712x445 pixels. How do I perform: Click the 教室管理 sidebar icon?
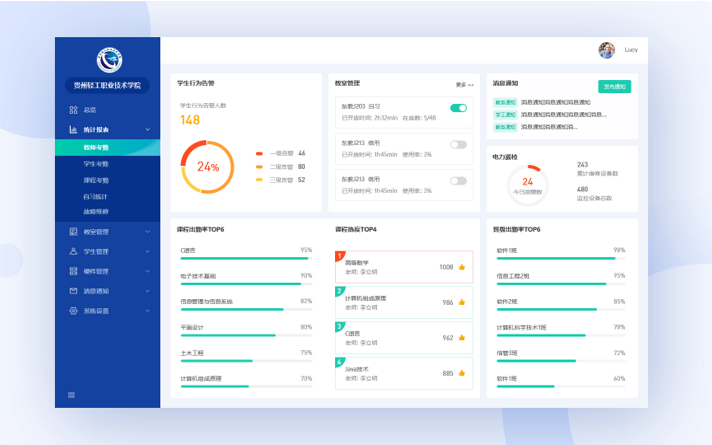pos(73,232)
